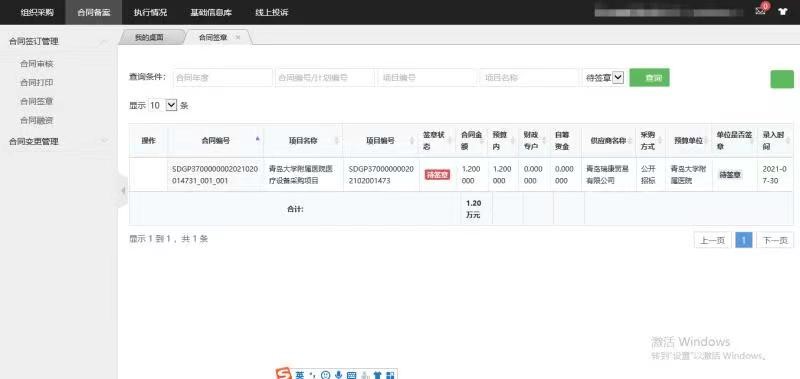Start Sogou voice input microphone
This screenshot has width=800, height=379.
[x=338, y=375]
